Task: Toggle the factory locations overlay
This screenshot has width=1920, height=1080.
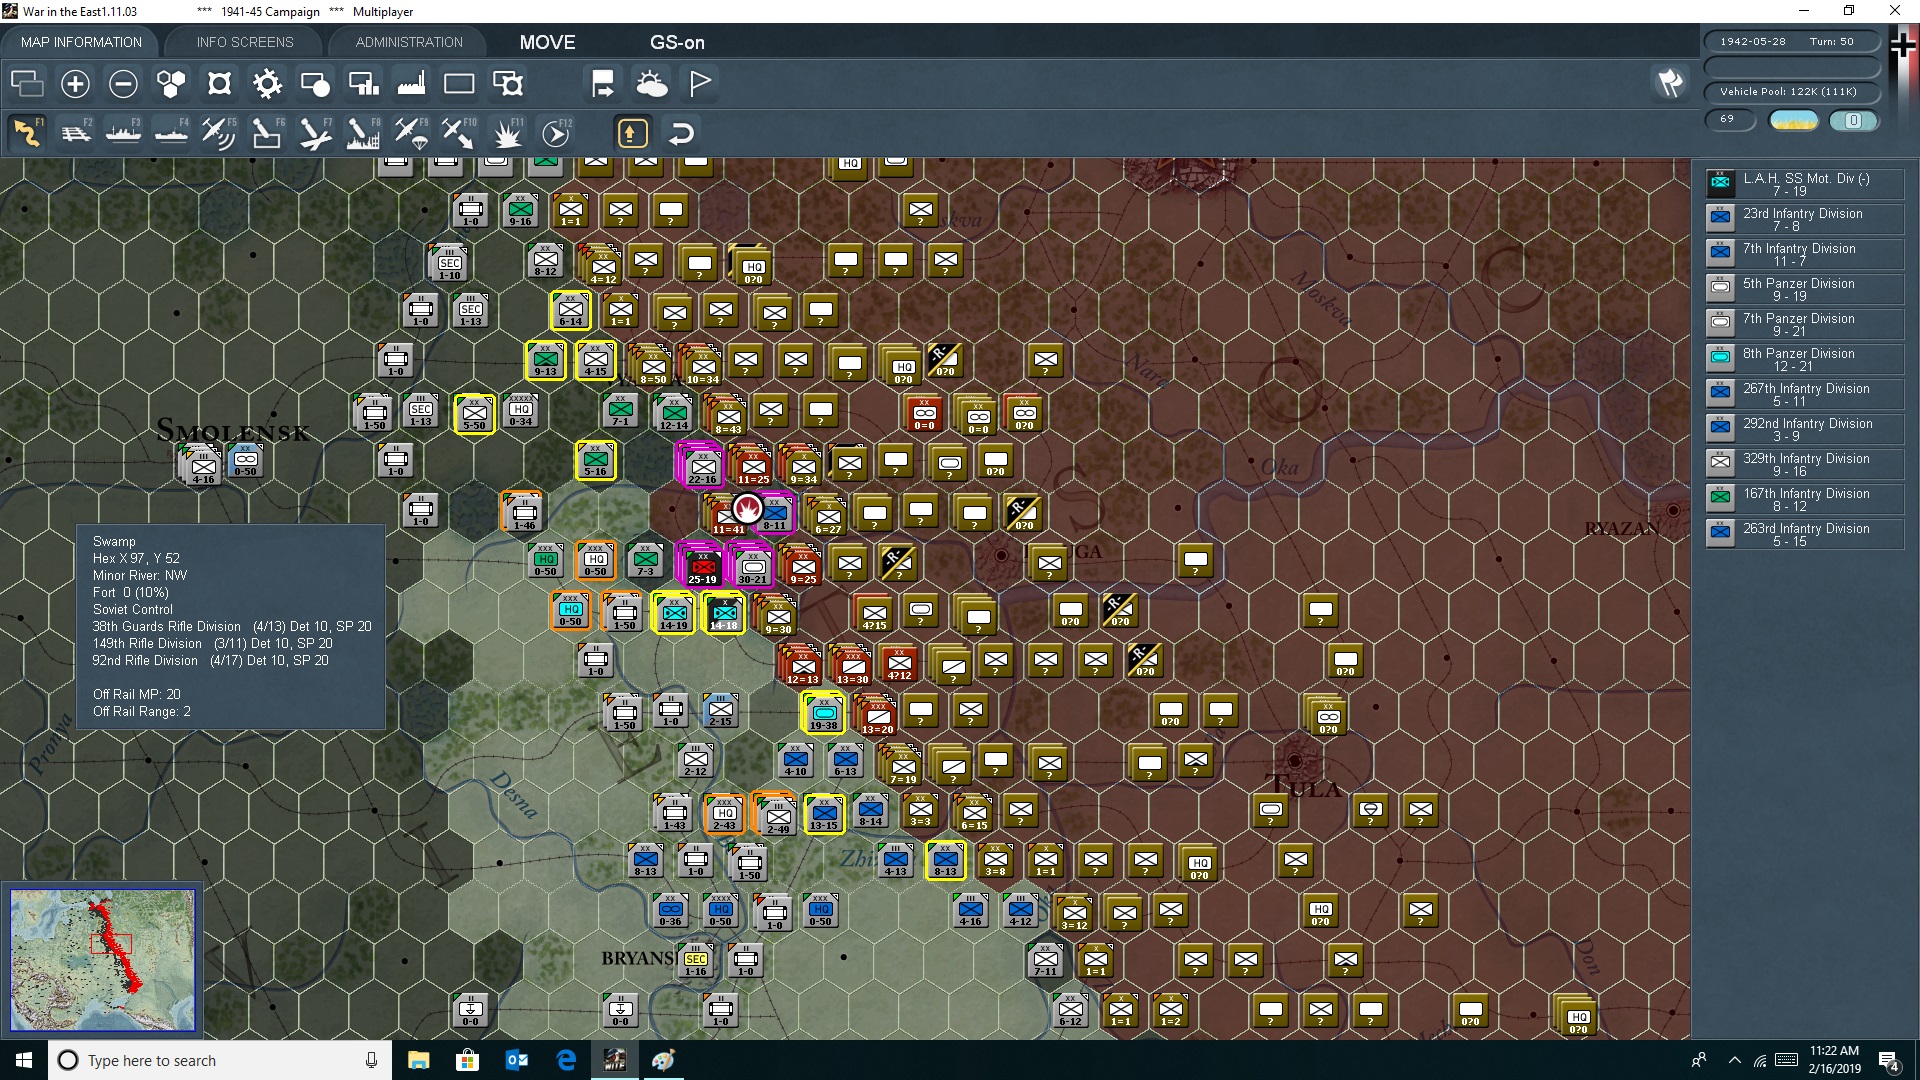Action: [x=411, y=84]
